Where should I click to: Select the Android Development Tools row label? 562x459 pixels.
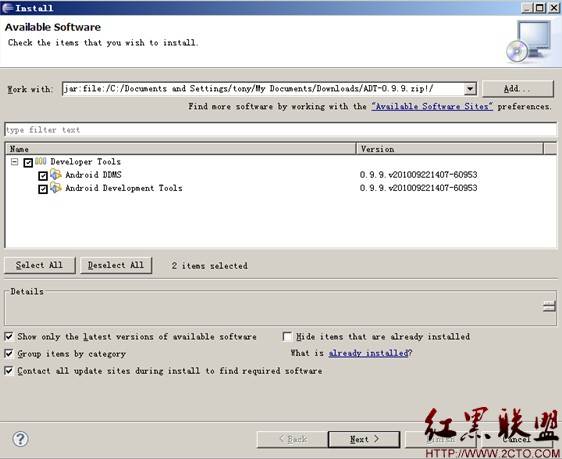tap(124, 188)
